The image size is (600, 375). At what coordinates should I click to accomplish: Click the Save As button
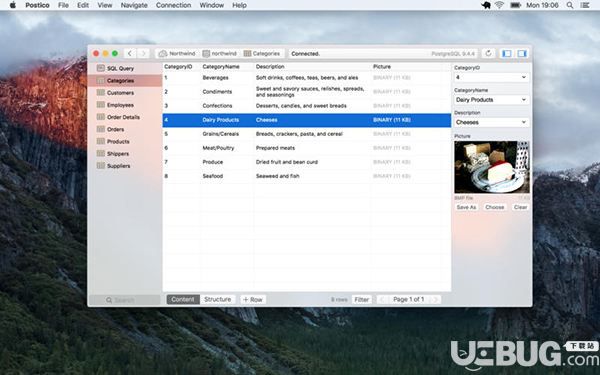(x=466, y=207)
